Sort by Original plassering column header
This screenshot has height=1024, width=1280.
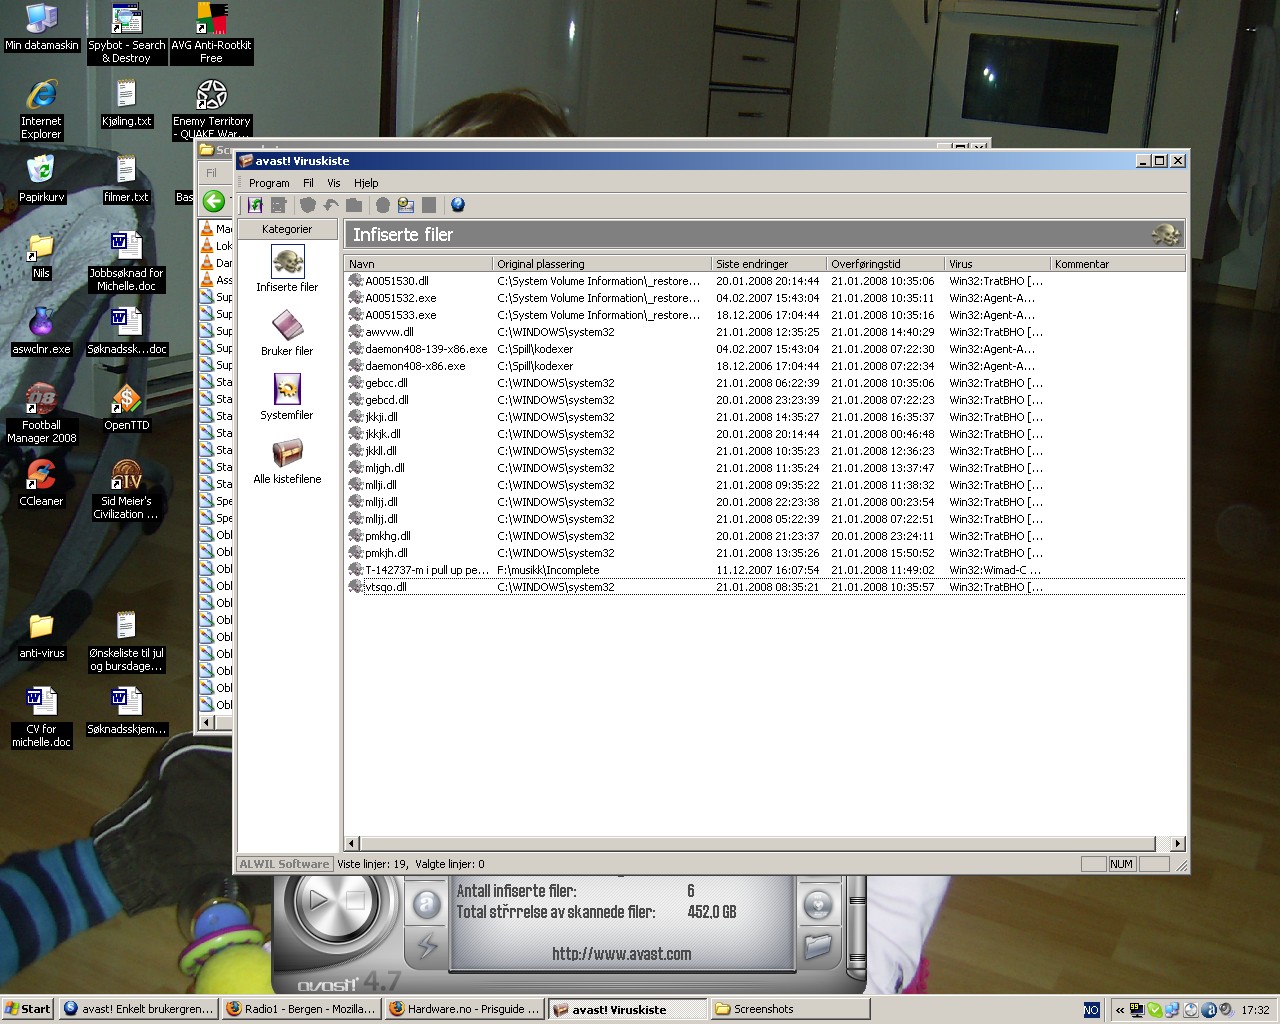602,264
